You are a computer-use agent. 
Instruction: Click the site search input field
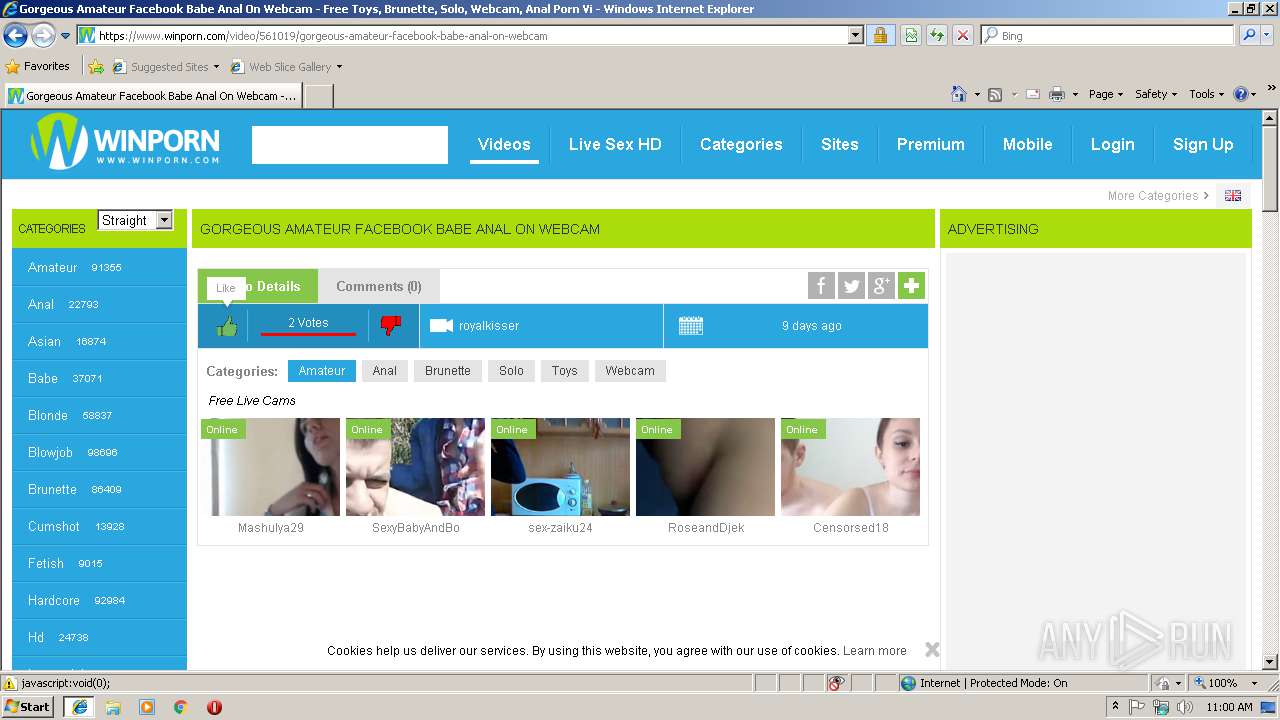pos(350,145)
